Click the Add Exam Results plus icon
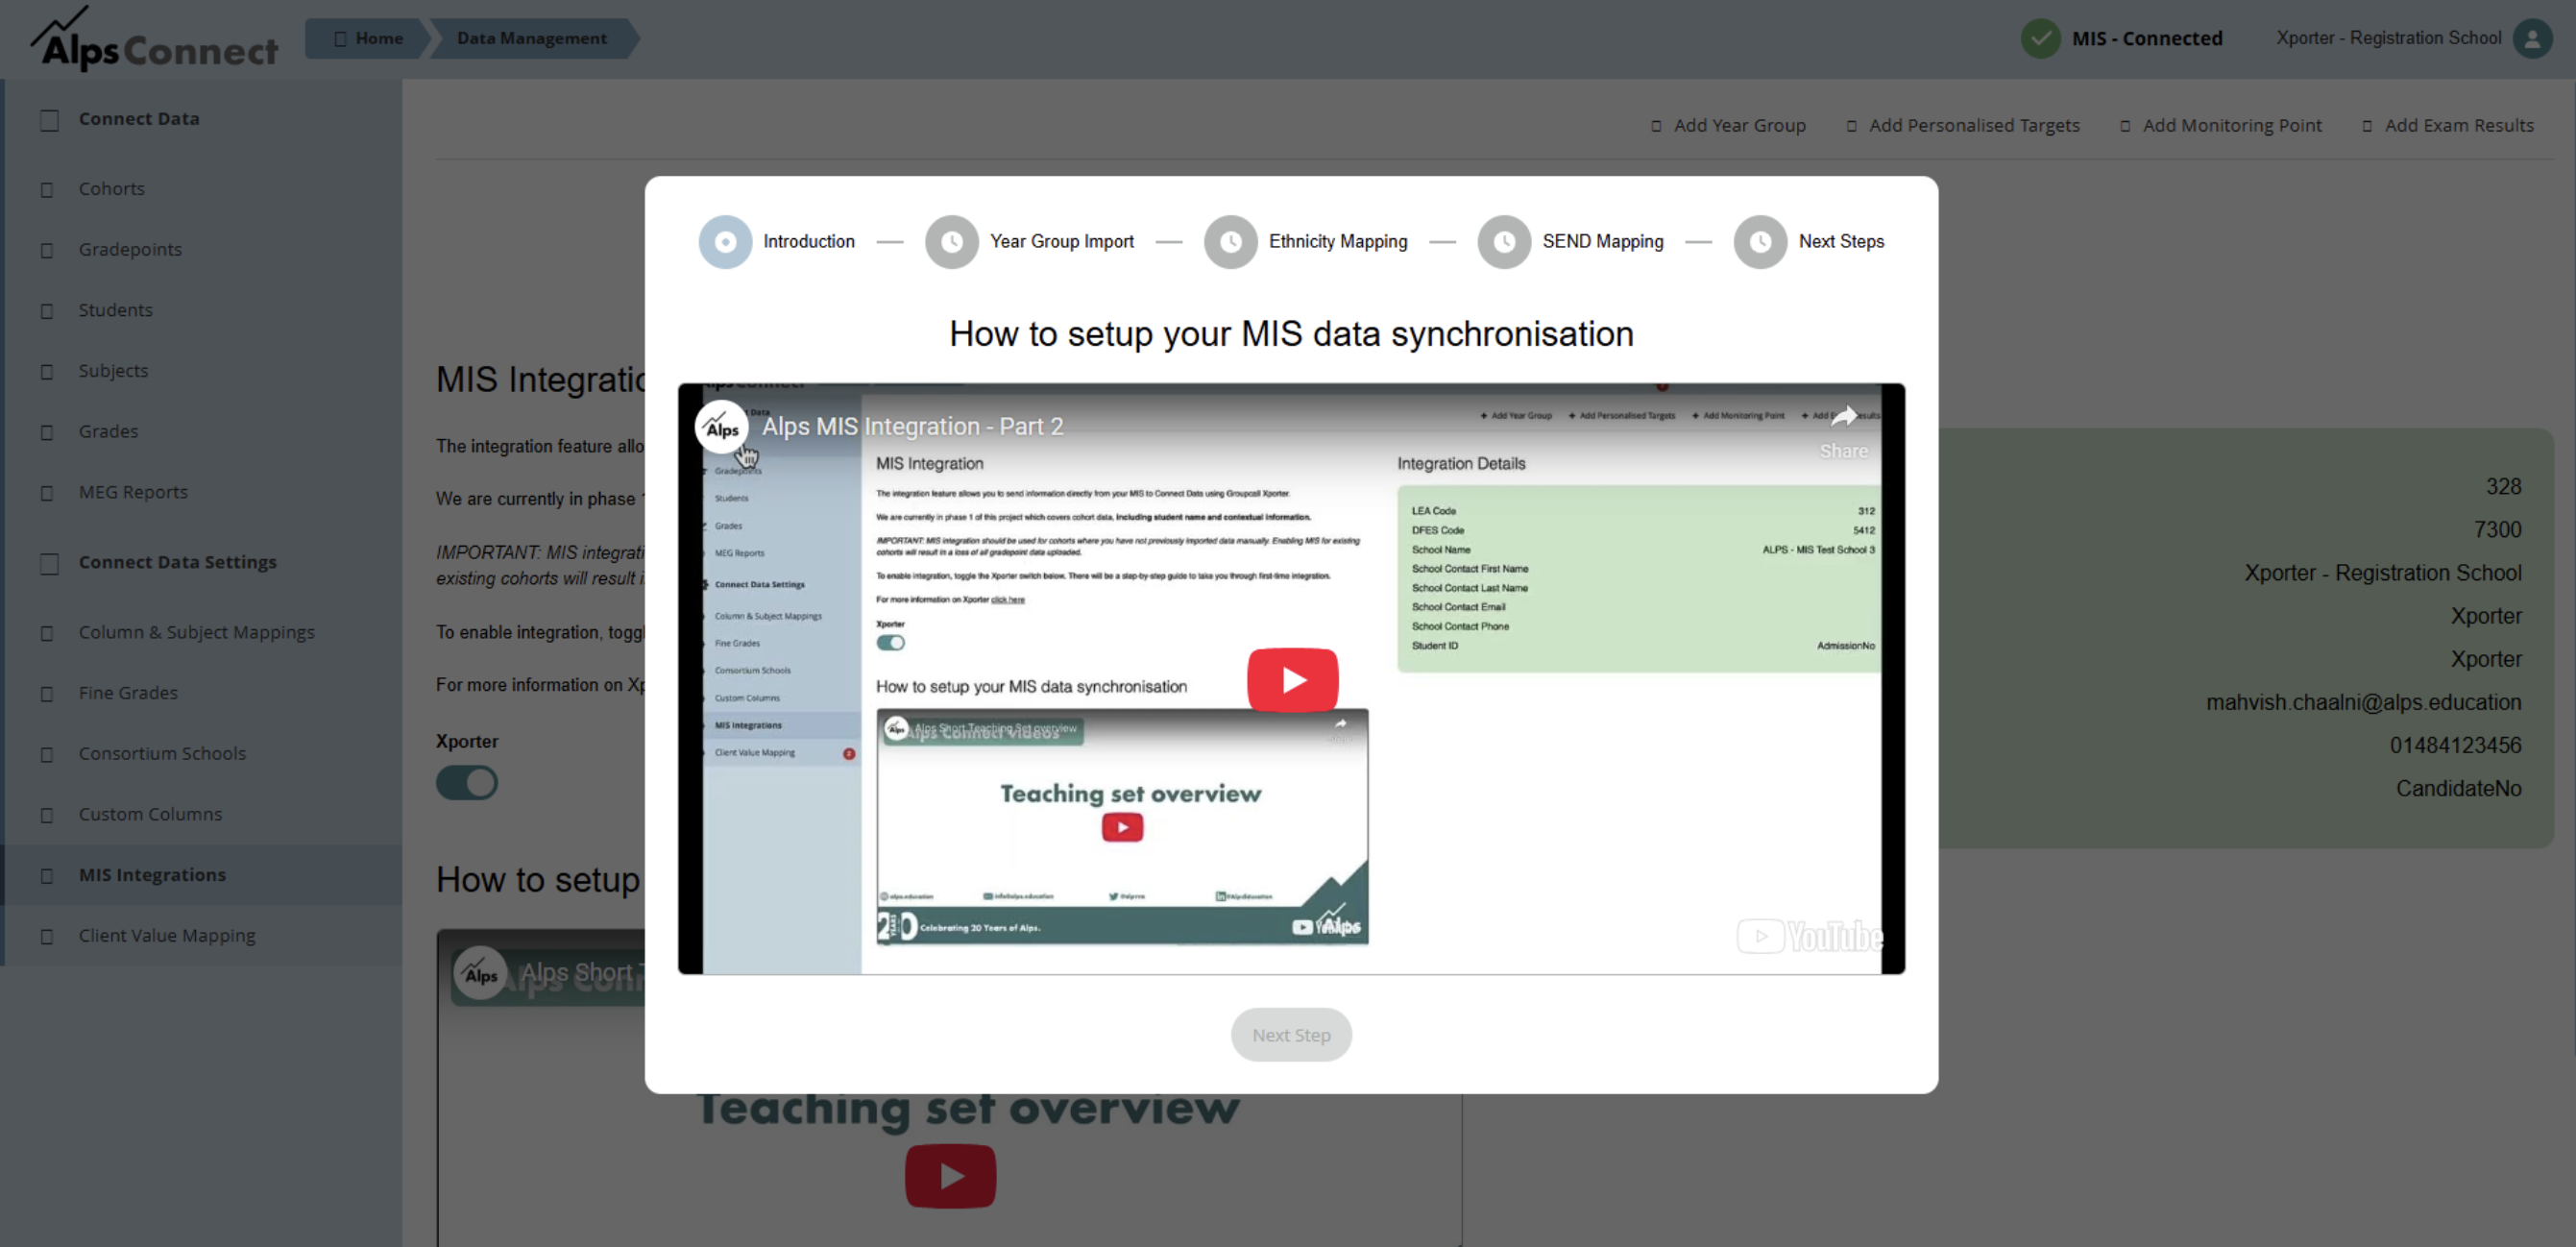Image resolution: width=2576 pixels, height=1247 pixels. coord(2367,126)
